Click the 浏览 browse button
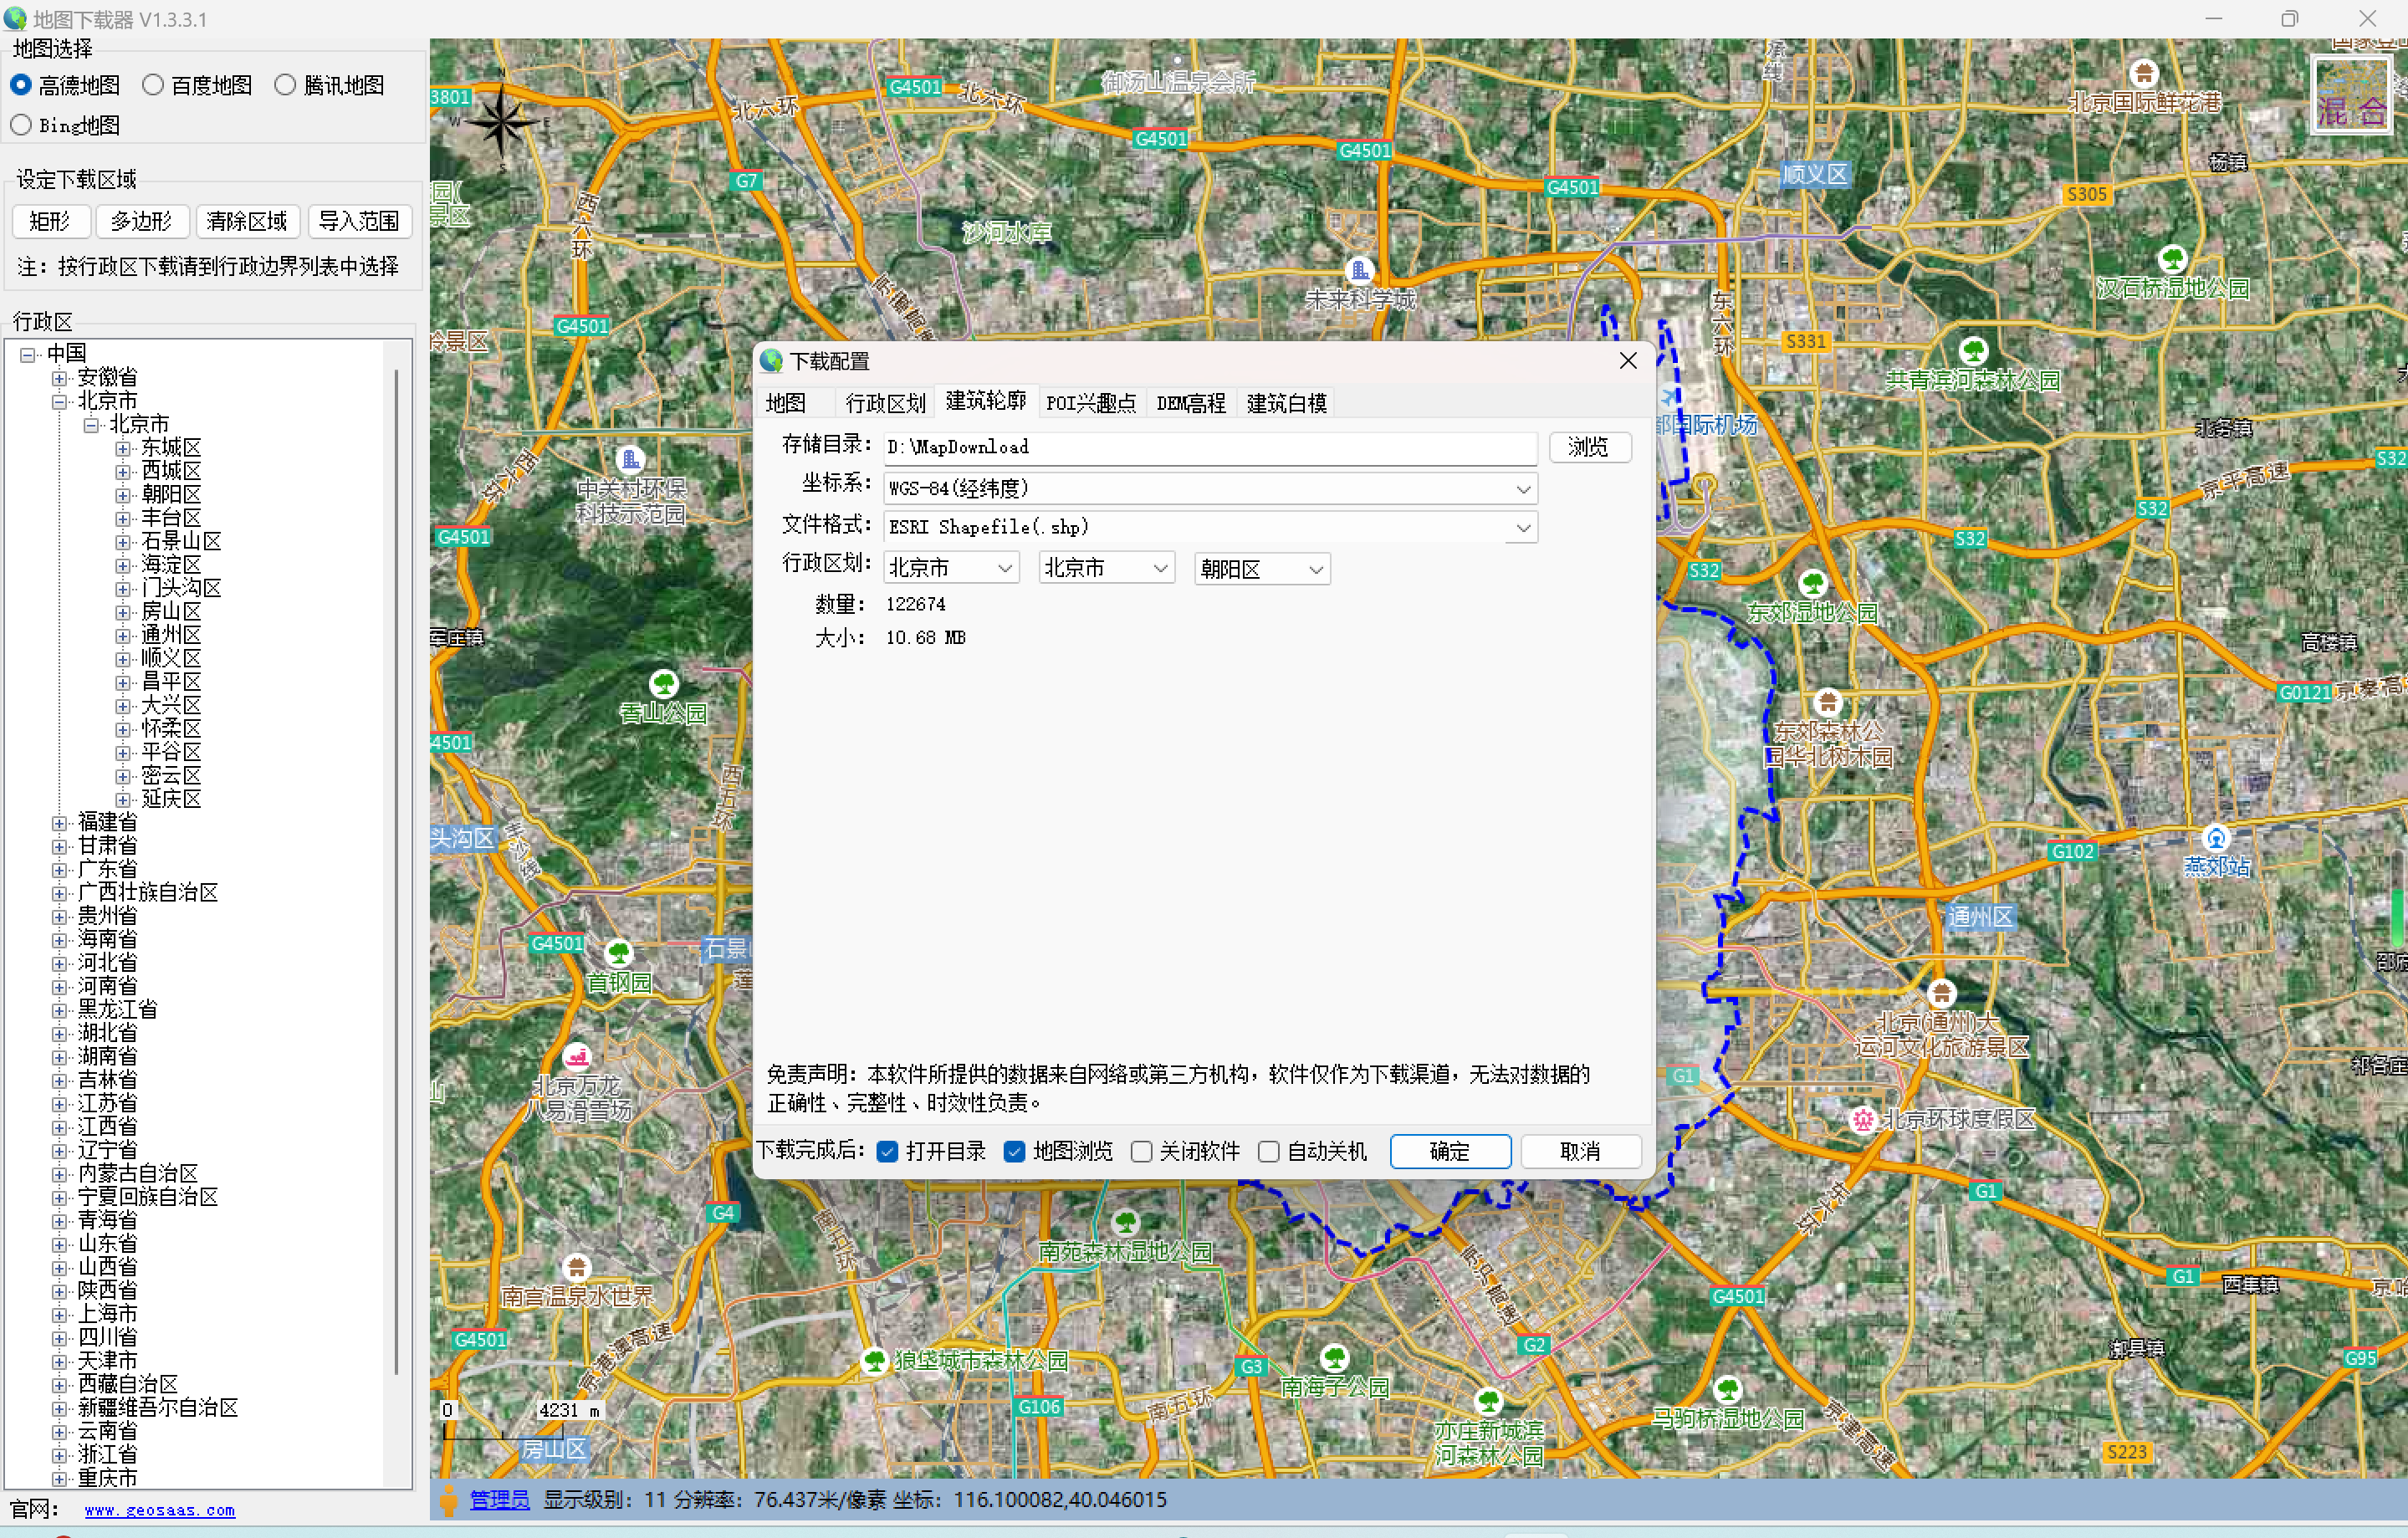This screenshot has width=2408, height=1538. 1589,447
